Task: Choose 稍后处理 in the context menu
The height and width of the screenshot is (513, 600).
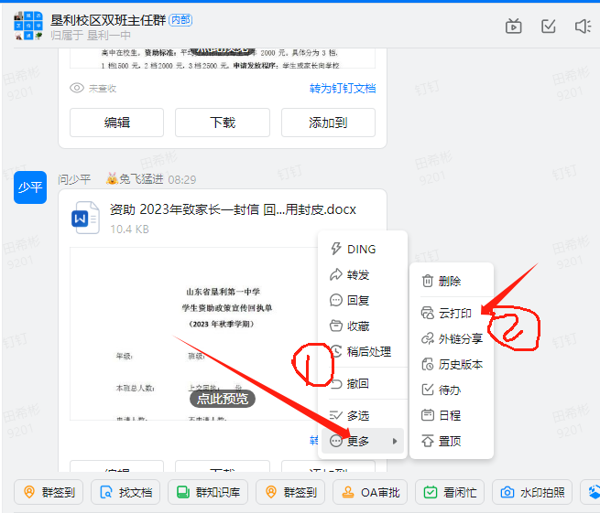Action: [x=362, y=352]
